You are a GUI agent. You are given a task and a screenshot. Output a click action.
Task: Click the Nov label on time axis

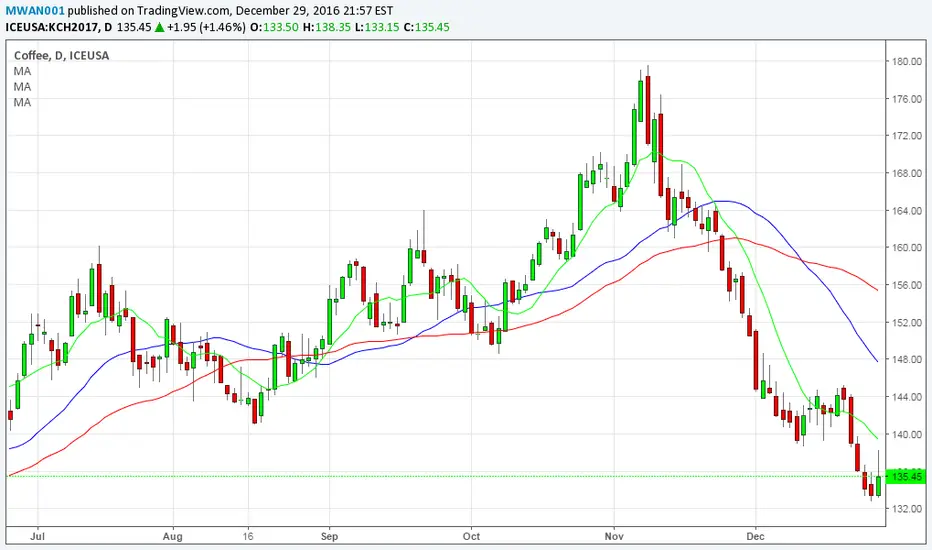tap(614, 536)
